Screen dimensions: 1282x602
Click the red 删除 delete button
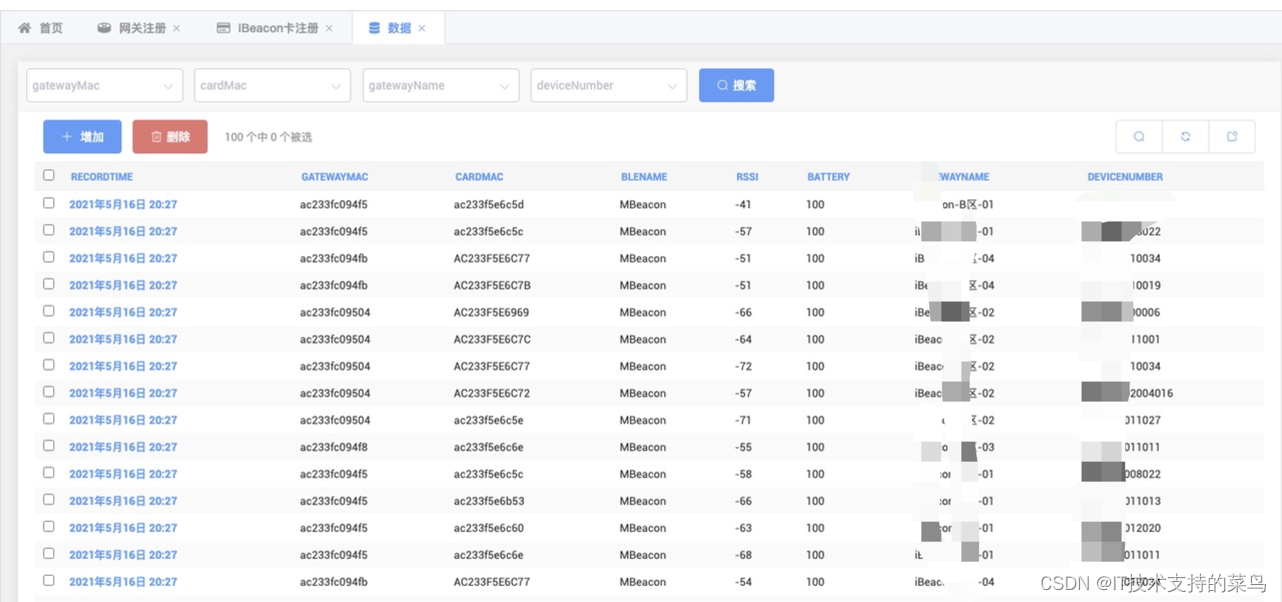(x=170, y=137)
